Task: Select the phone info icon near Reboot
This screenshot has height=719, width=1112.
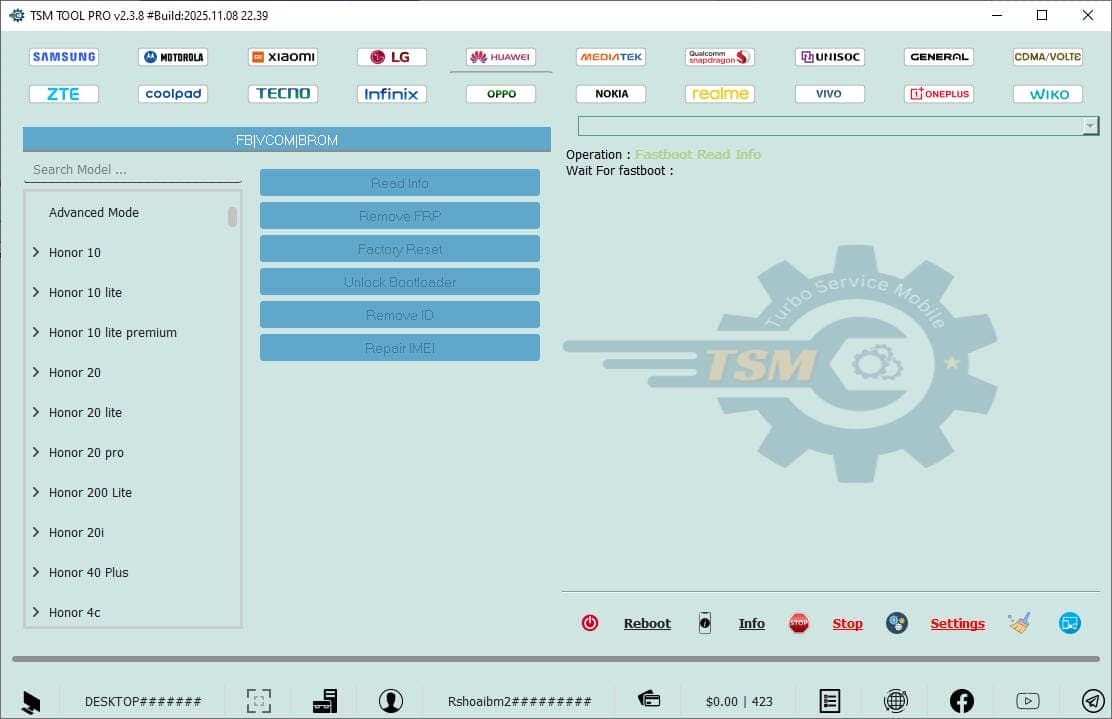Action: (705, 622)
